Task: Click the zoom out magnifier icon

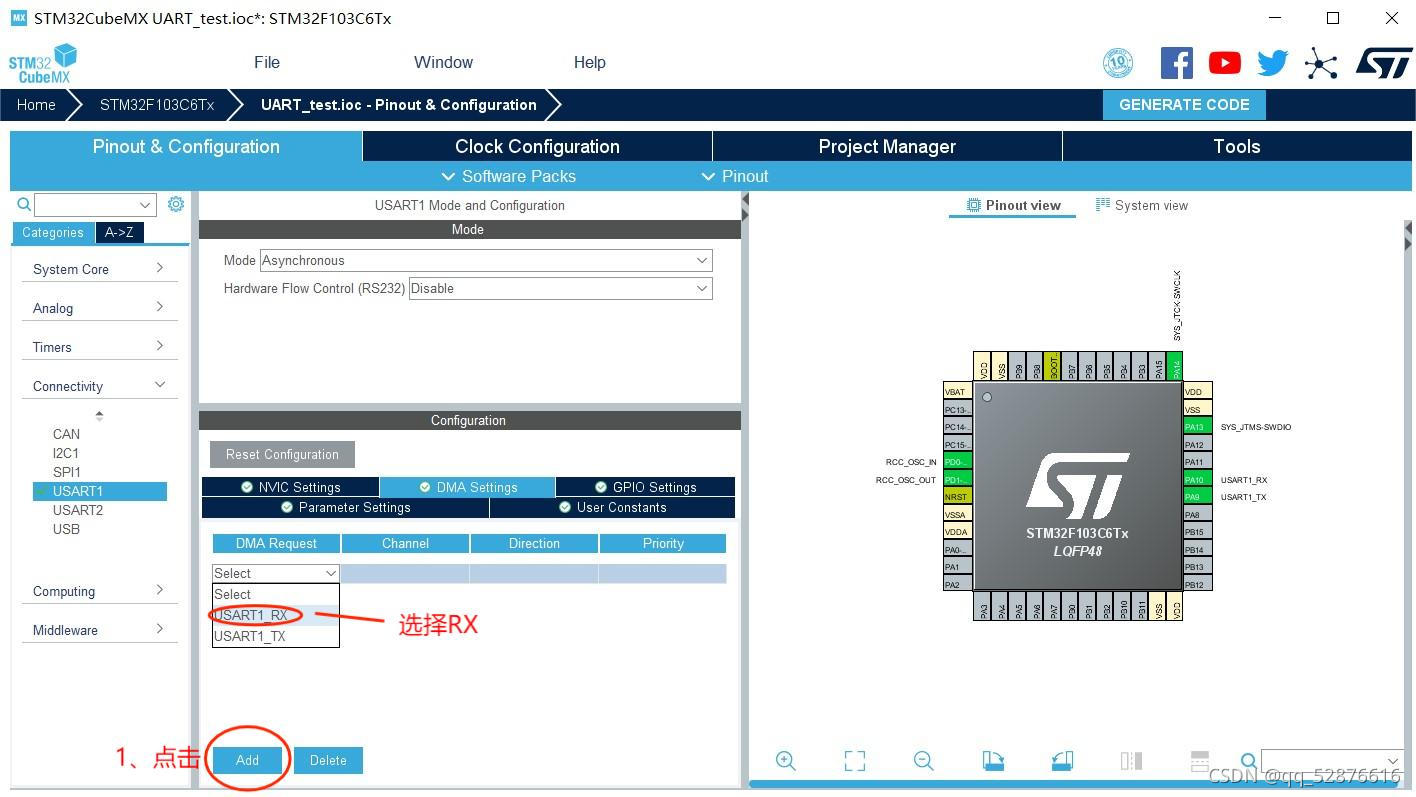Action: (924, 761)
